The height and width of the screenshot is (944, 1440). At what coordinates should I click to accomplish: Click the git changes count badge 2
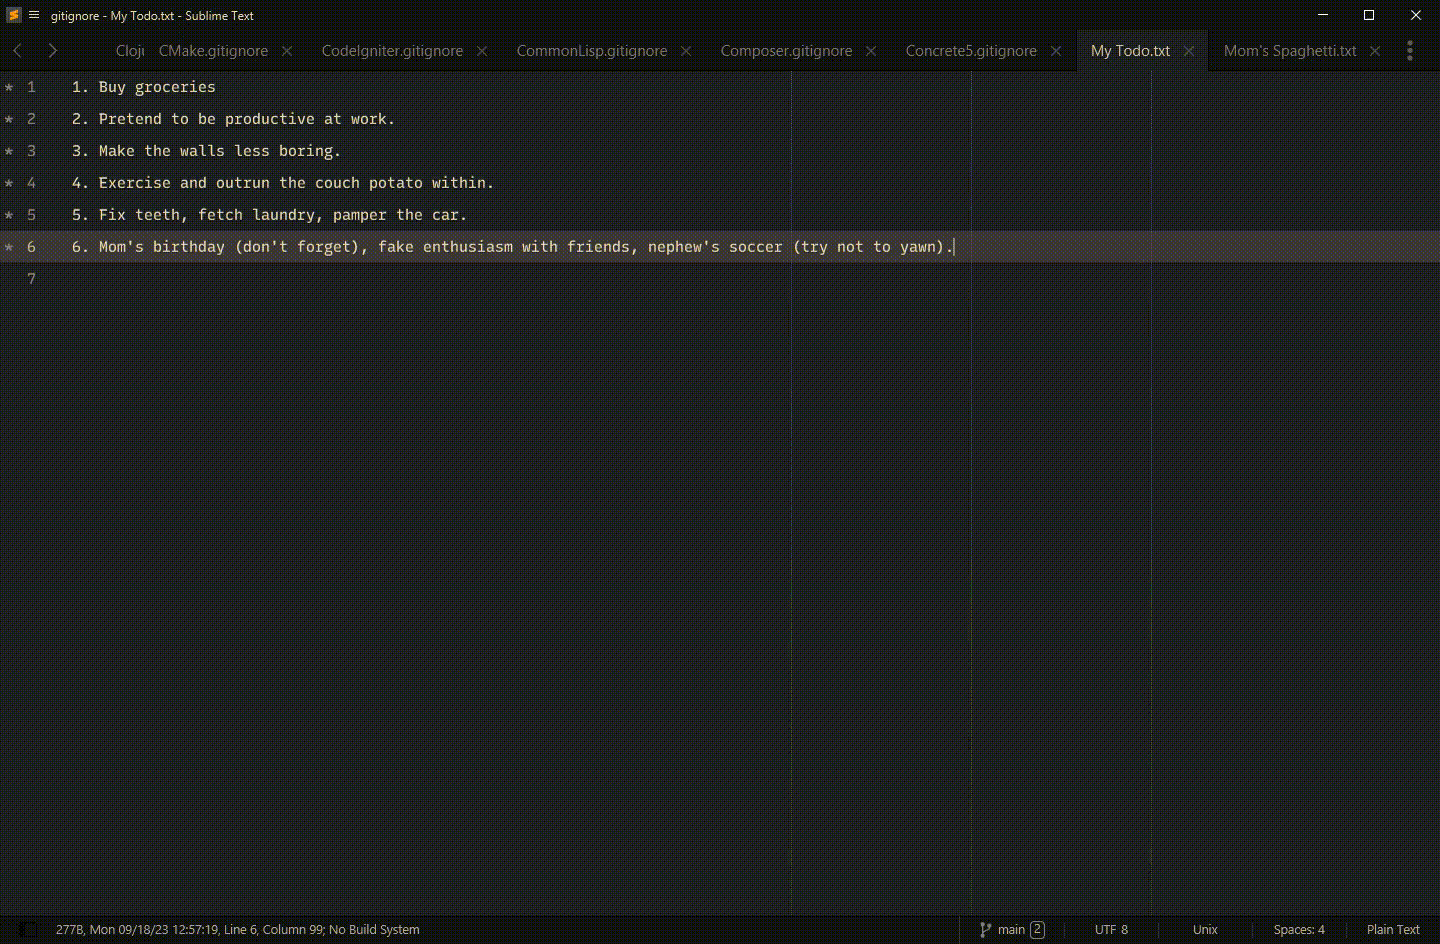[x=1037, y=929]
